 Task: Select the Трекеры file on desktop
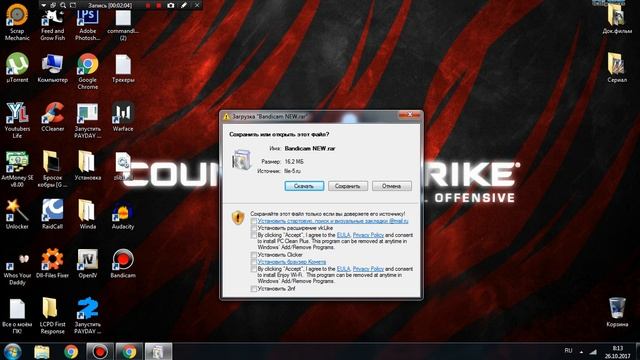[x=123, y=68]
